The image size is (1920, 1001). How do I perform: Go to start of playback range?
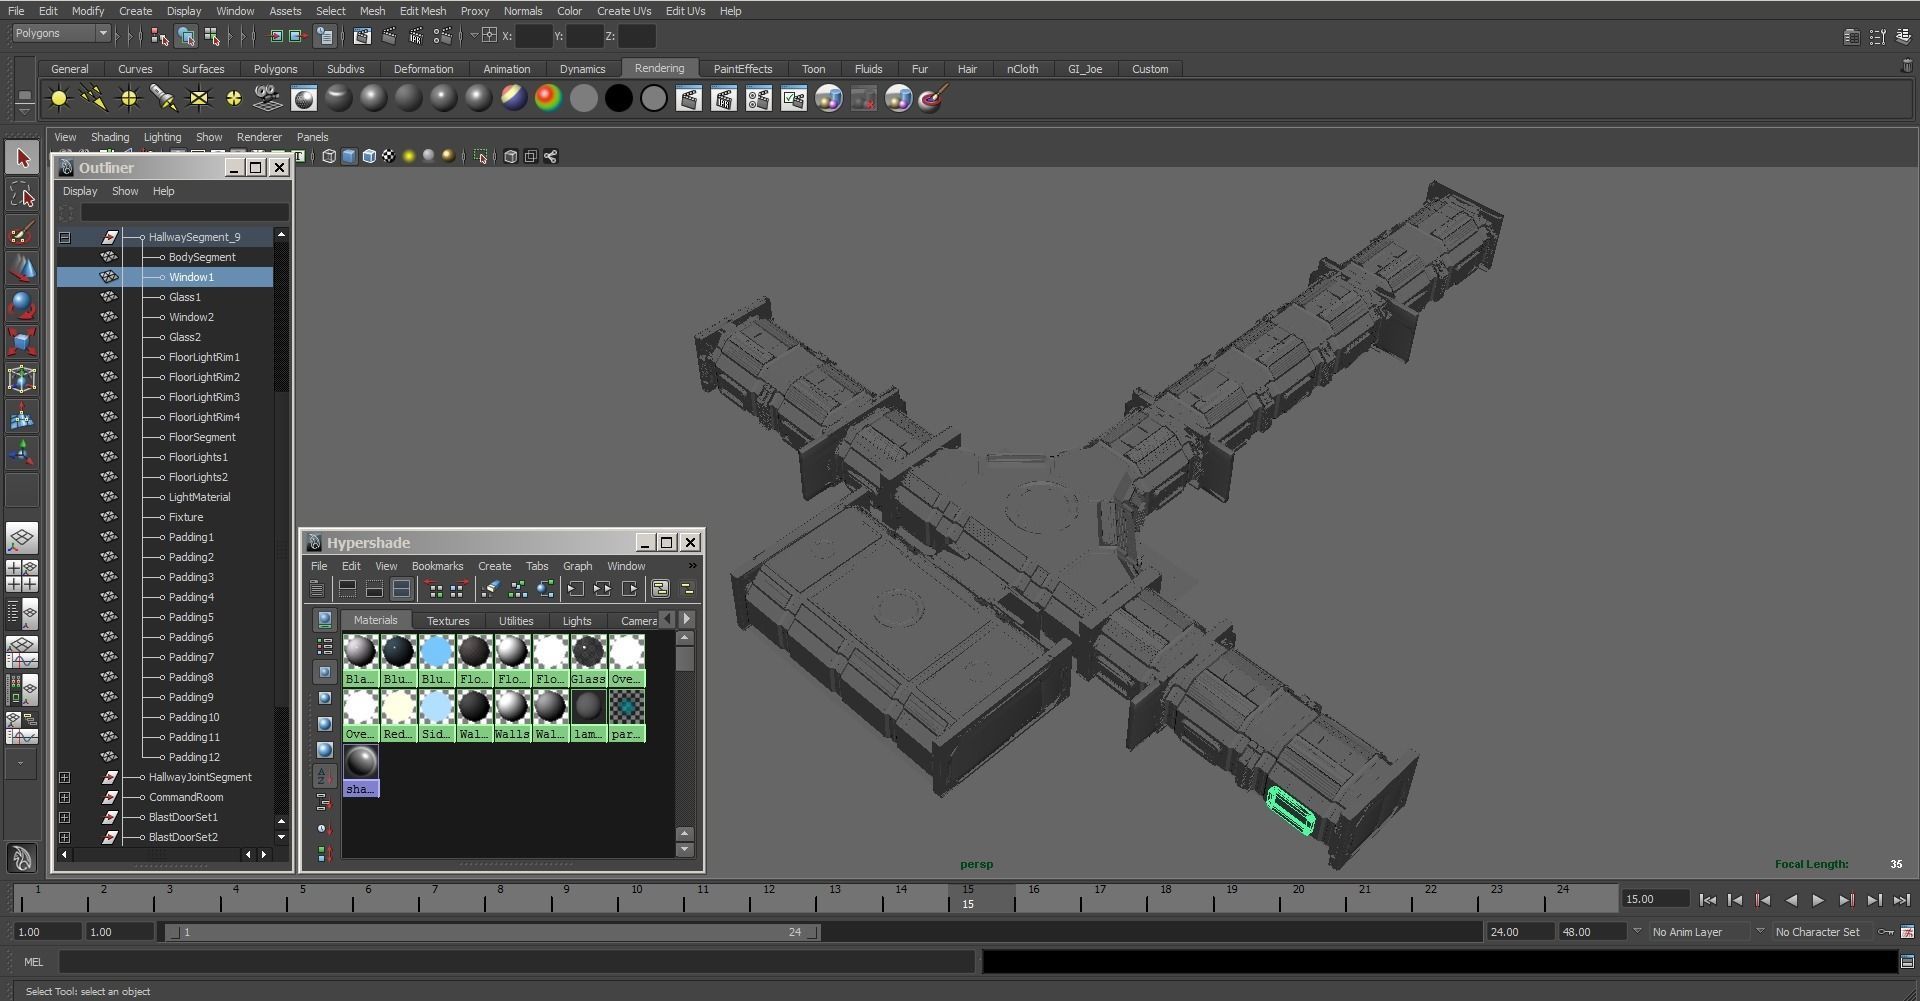pos(1708,900)
